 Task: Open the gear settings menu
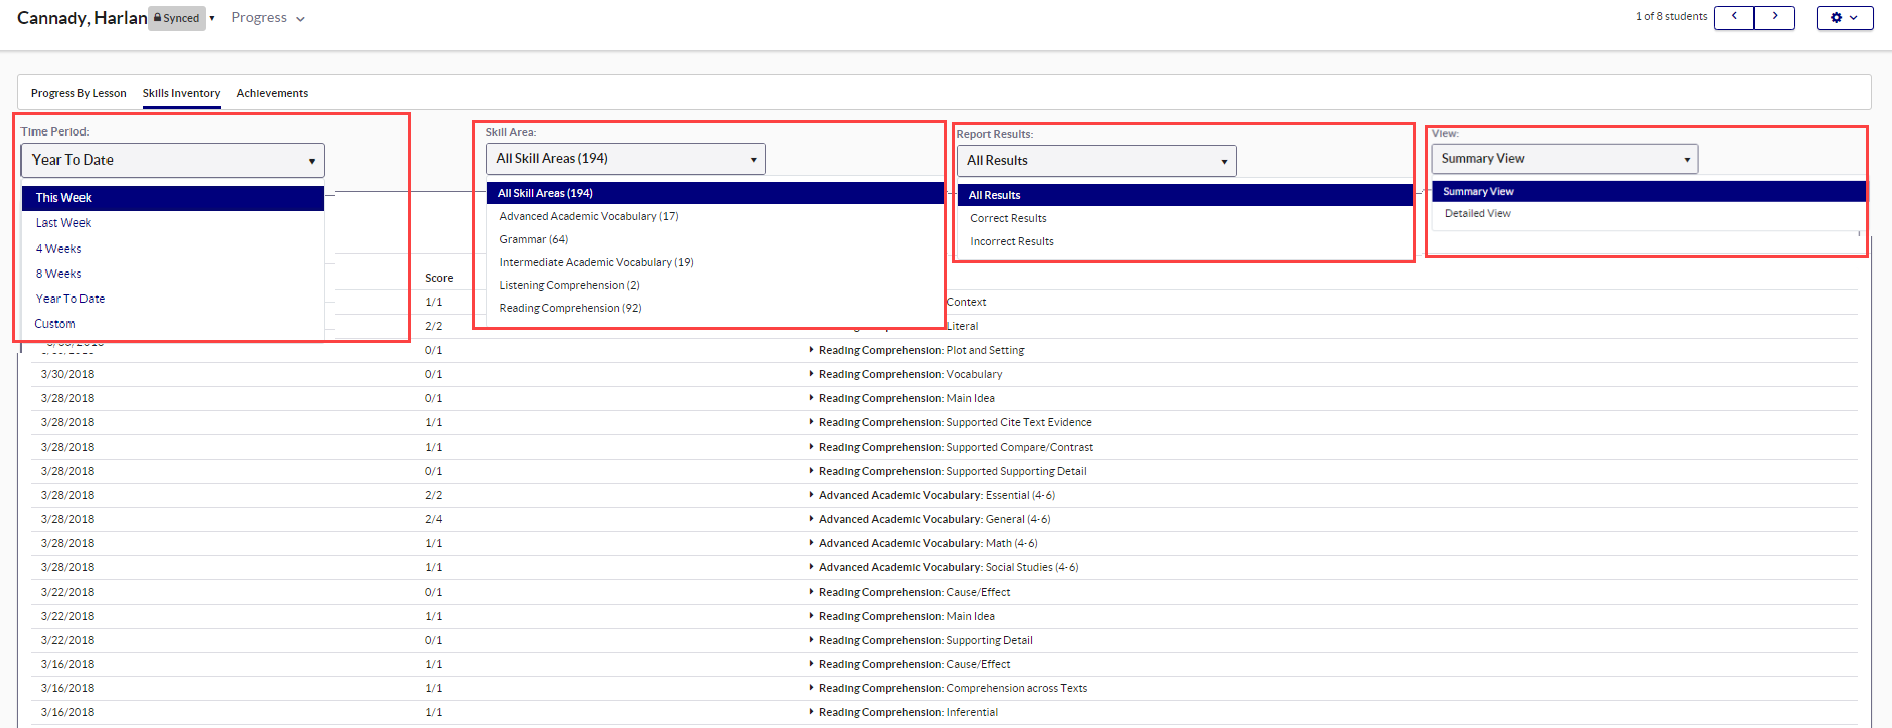(x=1844, y=17)
